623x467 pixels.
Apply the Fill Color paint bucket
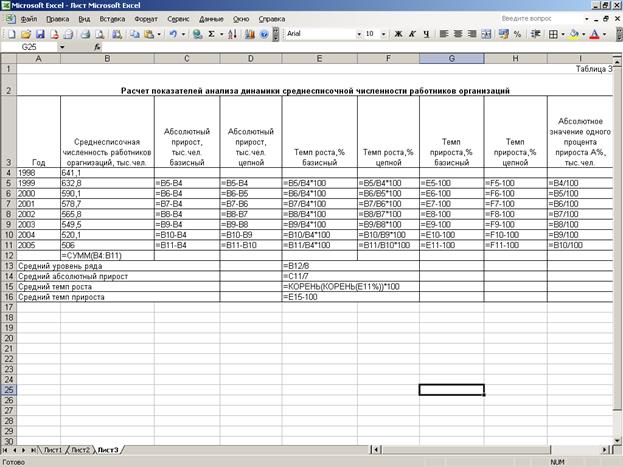[574, 34]
